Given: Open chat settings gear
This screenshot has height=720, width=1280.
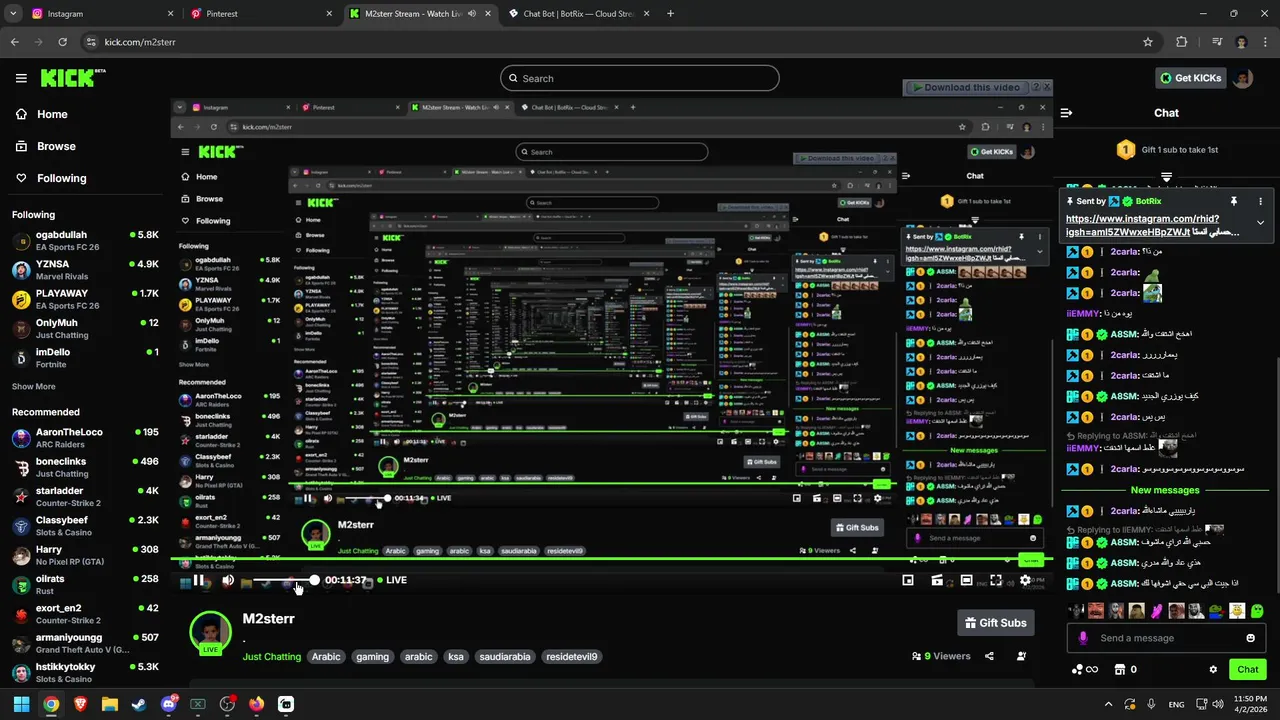Looking at the screenshot, I should [1213, 669].
